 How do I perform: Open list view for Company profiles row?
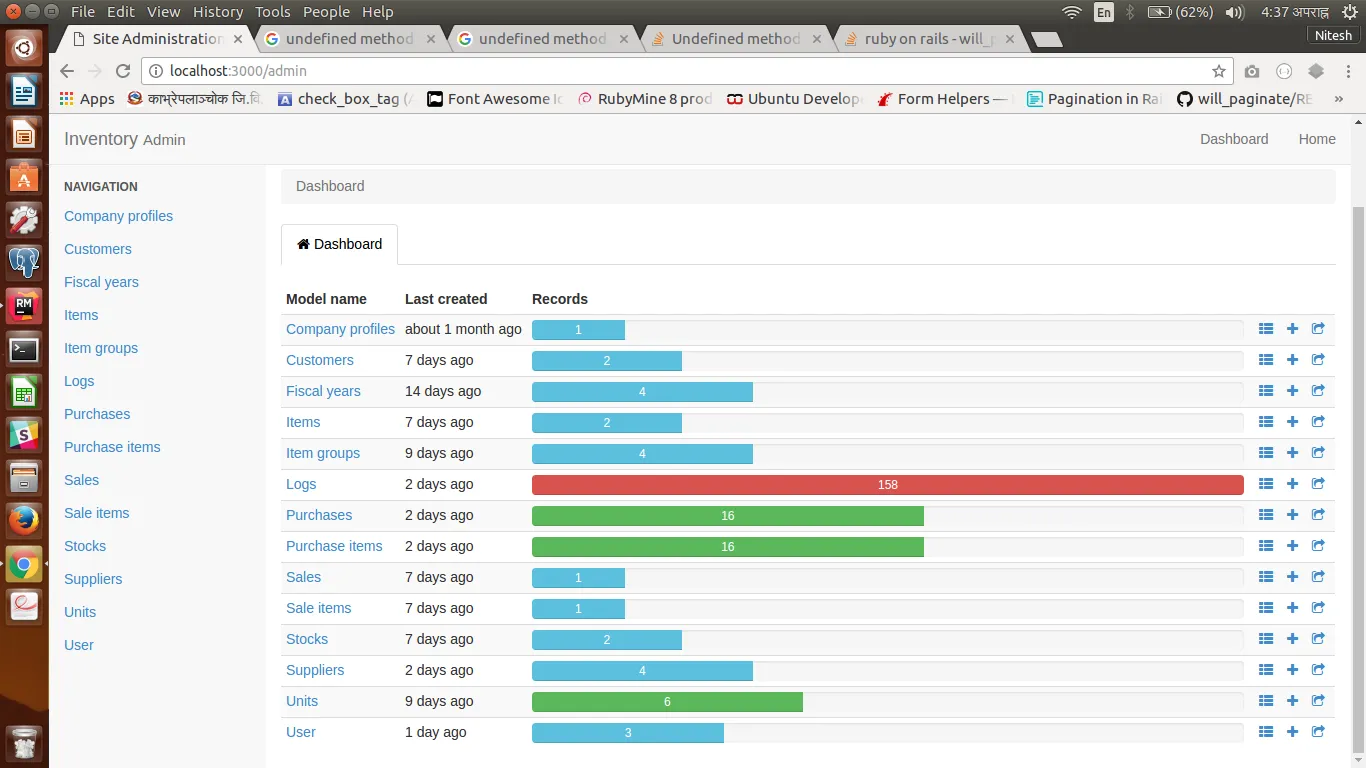(1266, 329)
